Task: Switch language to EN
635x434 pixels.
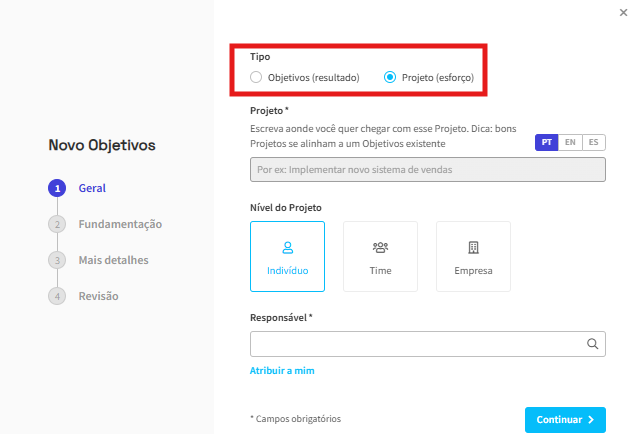Action: tap(570, 143)
